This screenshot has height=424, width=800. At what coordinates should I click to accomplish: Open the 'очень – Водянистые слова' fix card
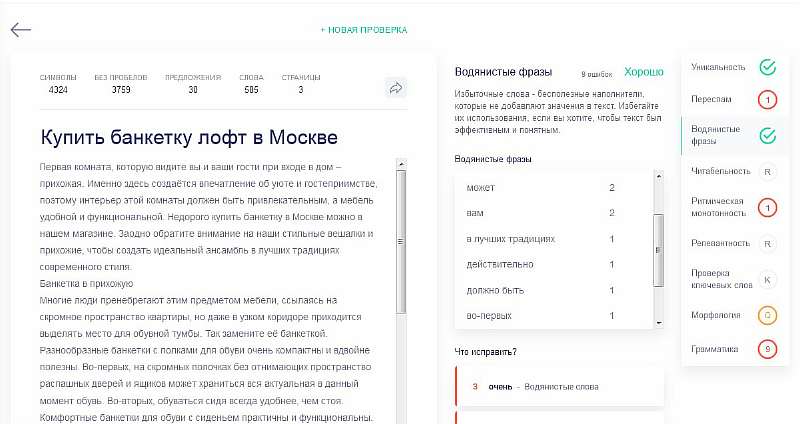559,387
